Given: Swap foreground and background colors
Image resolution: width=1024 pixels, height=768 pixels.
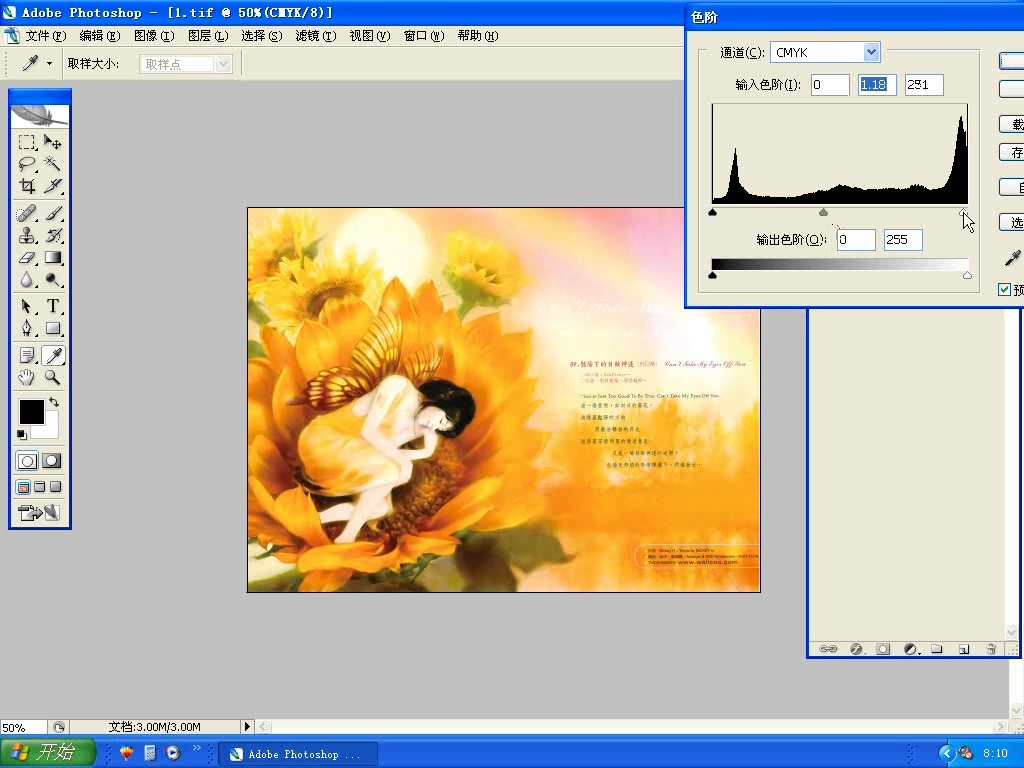Looking at the screenshot, I should tap(53, 402).
